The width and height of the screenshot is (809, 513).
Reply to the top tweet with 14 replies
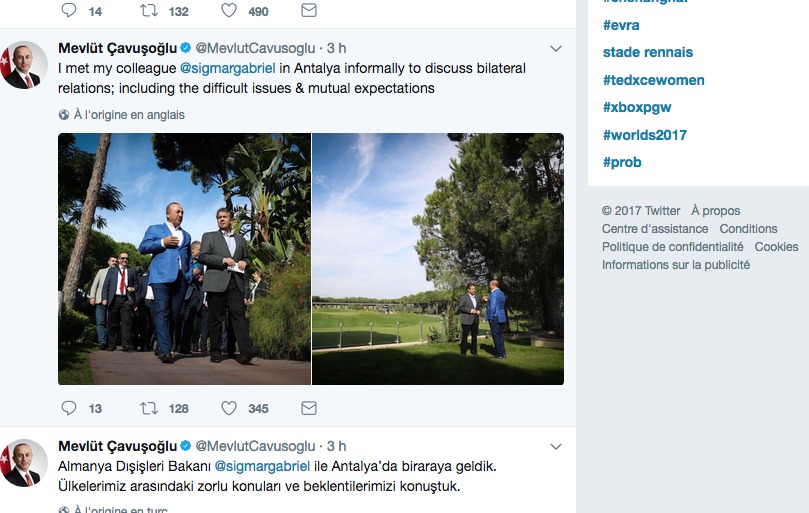tap(69, 11)
